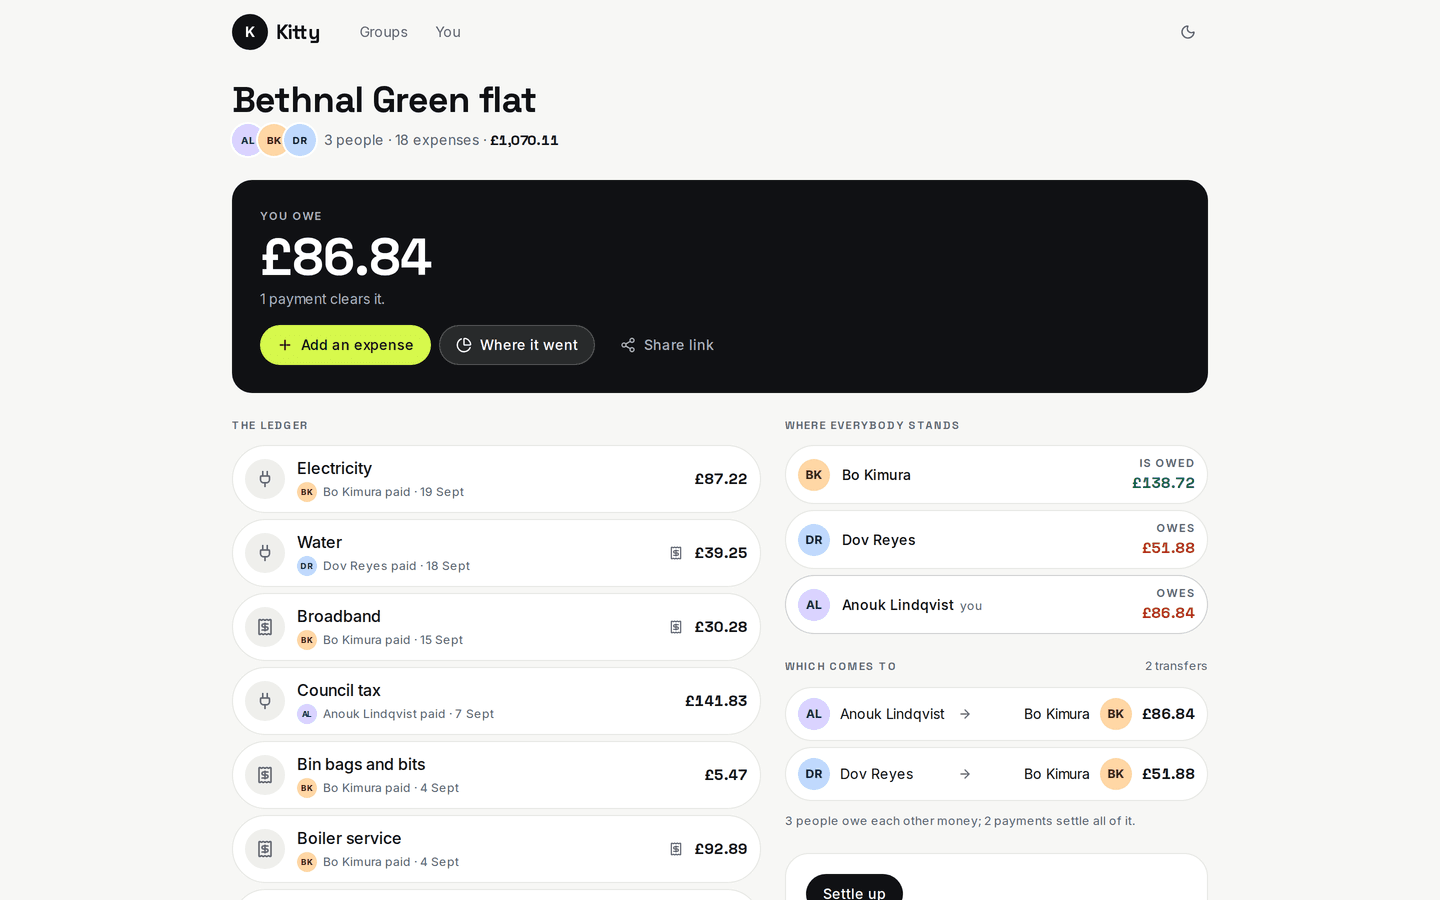Click the small DR payer avatar under Water
This screenshot has width=1440, height=900.
307,566
